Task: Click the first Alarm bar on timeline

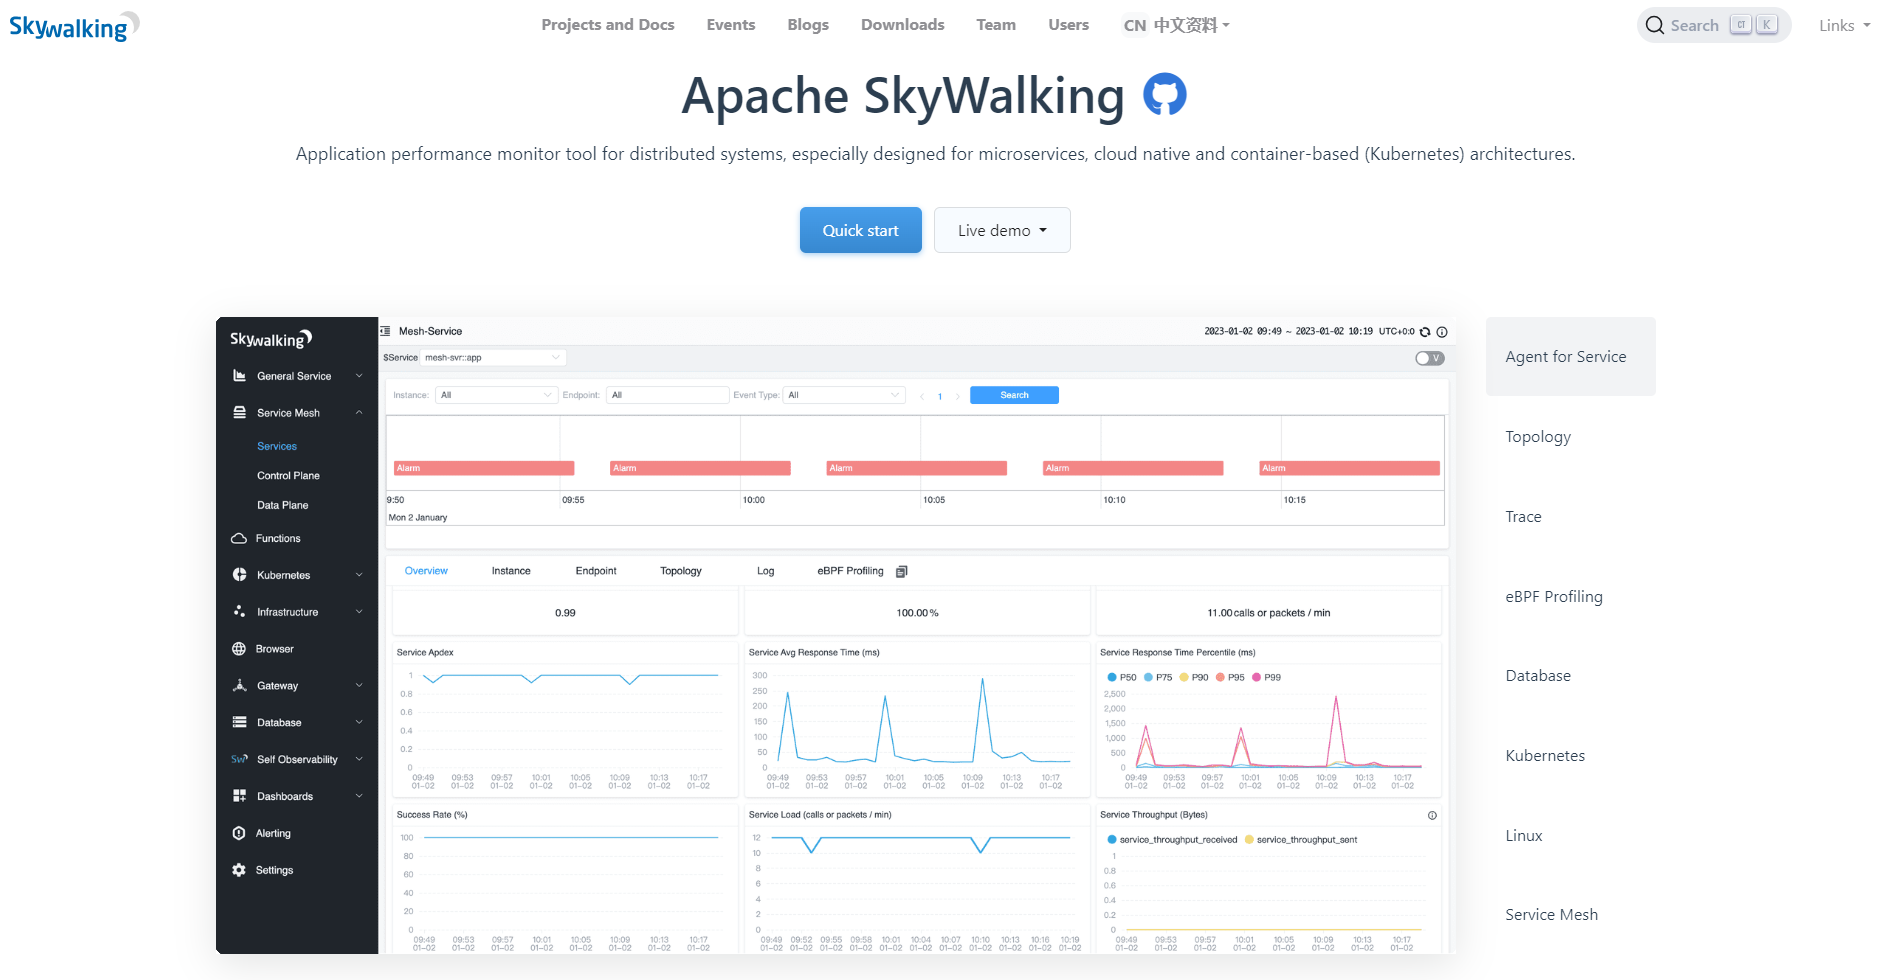Action: (484, 468)
